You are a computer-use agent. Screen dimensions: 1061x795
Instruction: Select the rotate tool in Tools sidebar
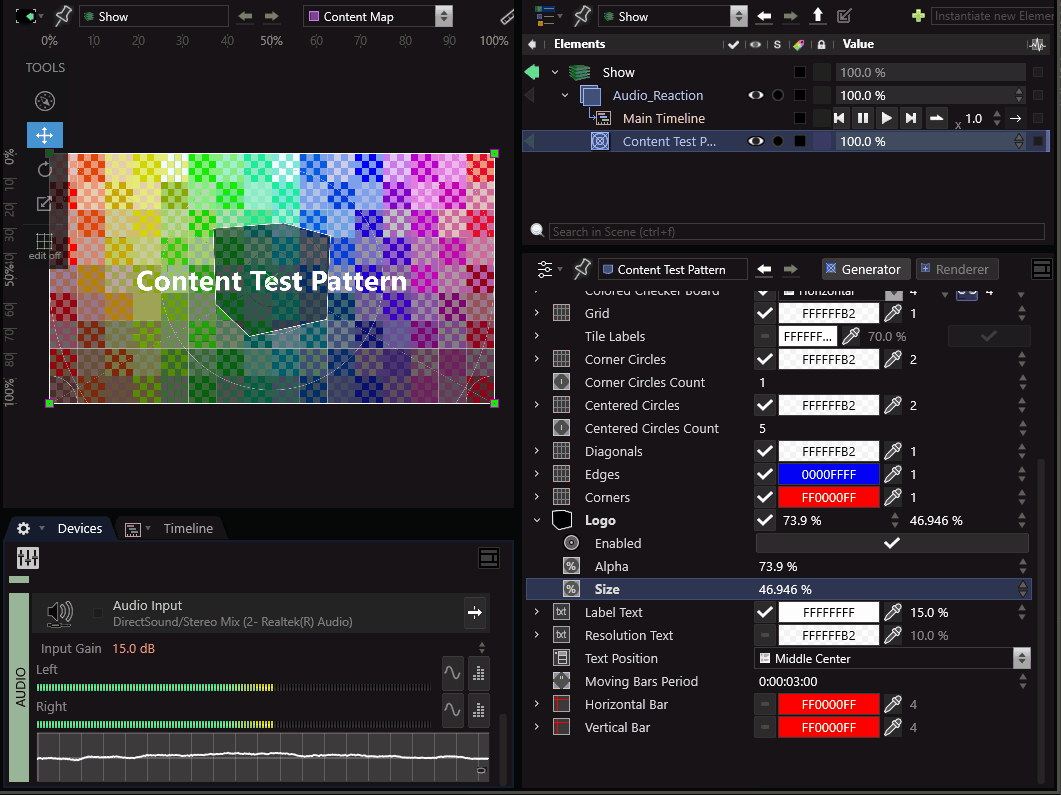pyautogui.click(x=44, y=169)
